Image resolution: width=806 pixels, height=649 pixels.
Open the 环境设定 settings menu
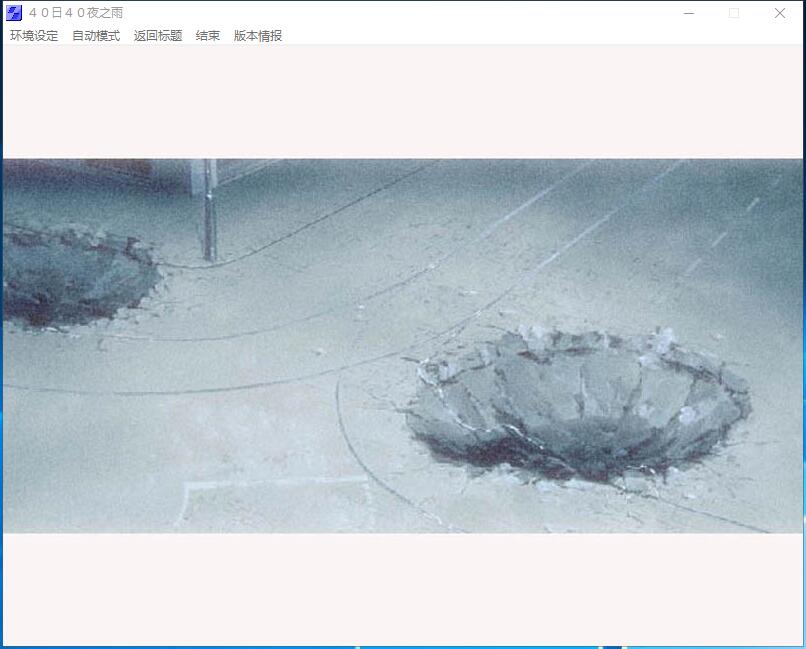click(x=33, y=34)
